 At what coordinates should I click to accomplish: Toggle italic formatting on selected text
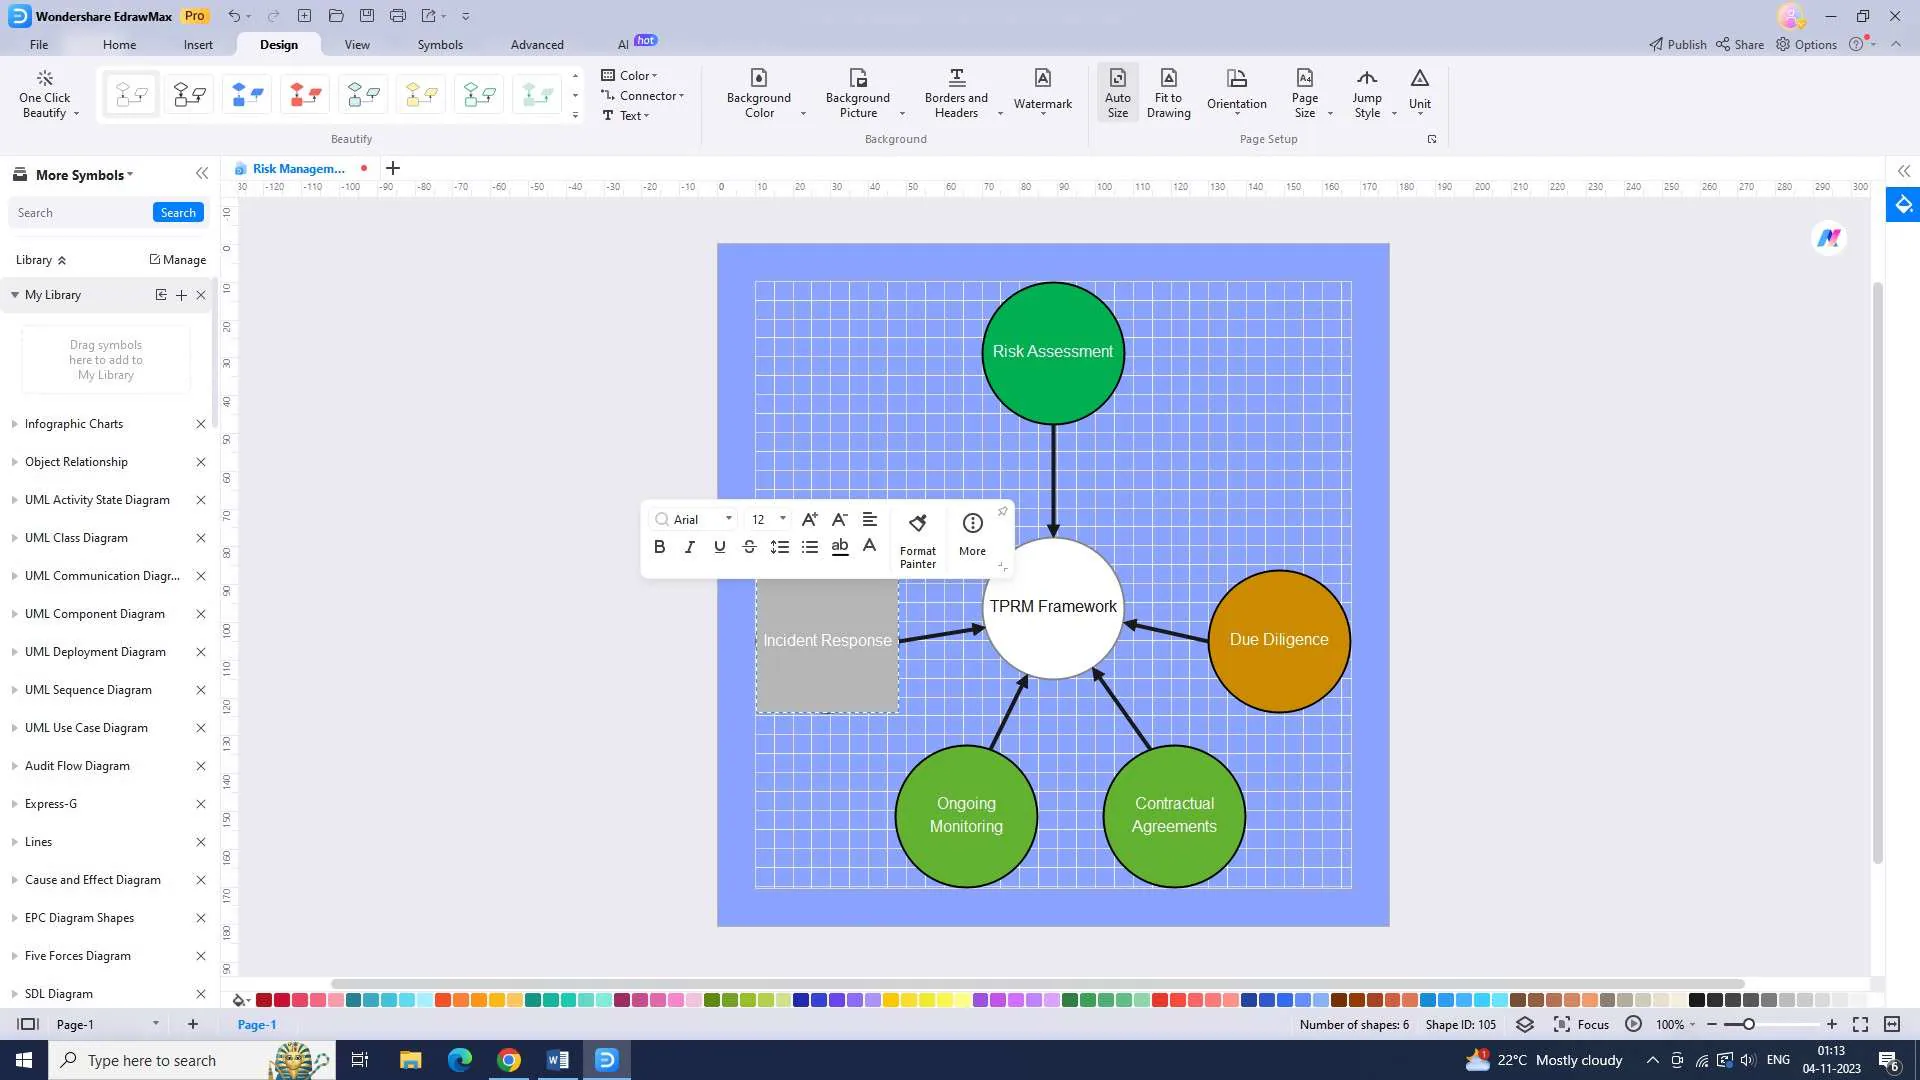pyautogui.click(x=688, y=546)
